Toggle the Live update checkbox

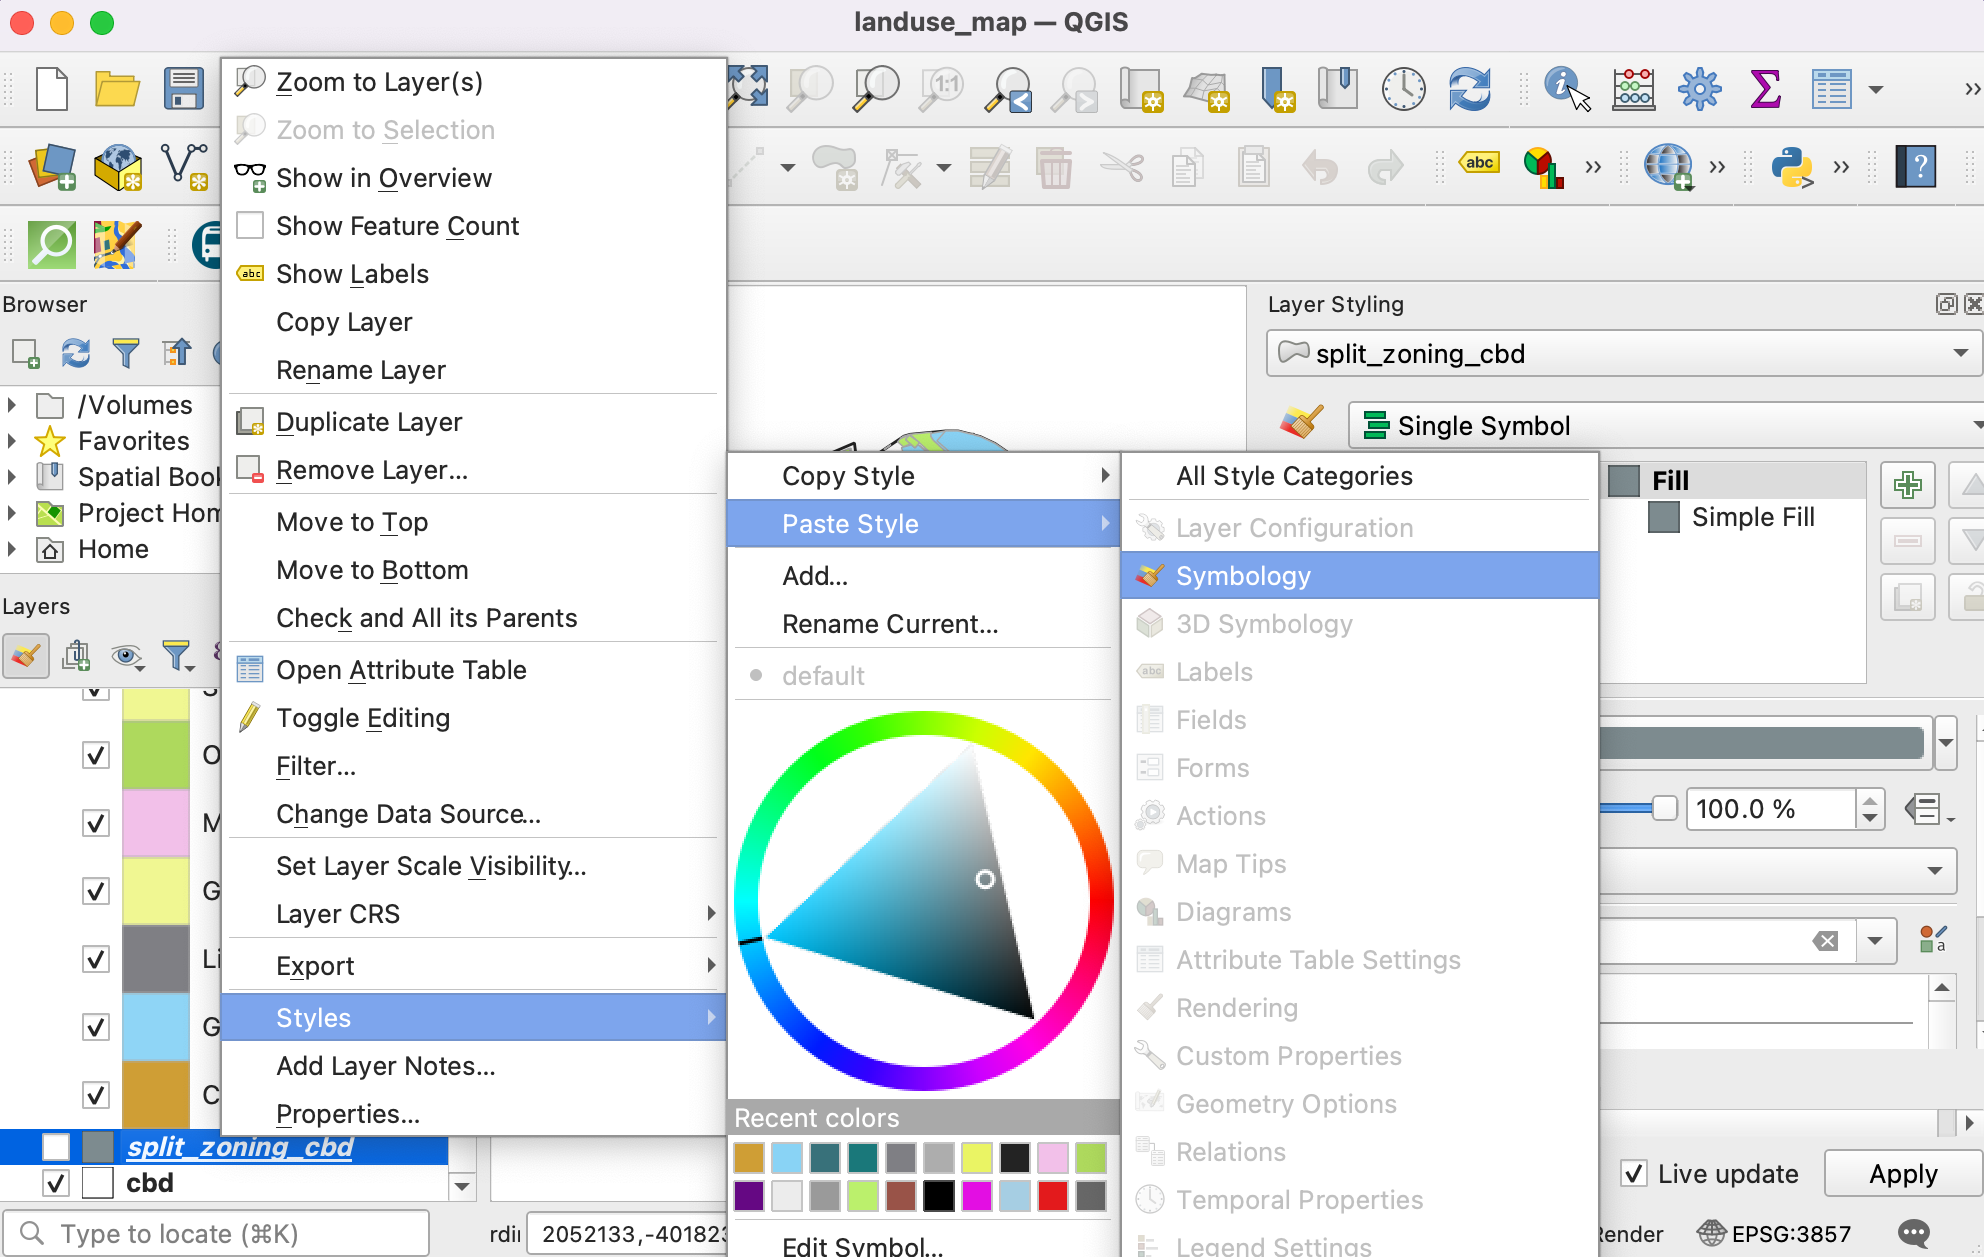click(1634, 1173)
